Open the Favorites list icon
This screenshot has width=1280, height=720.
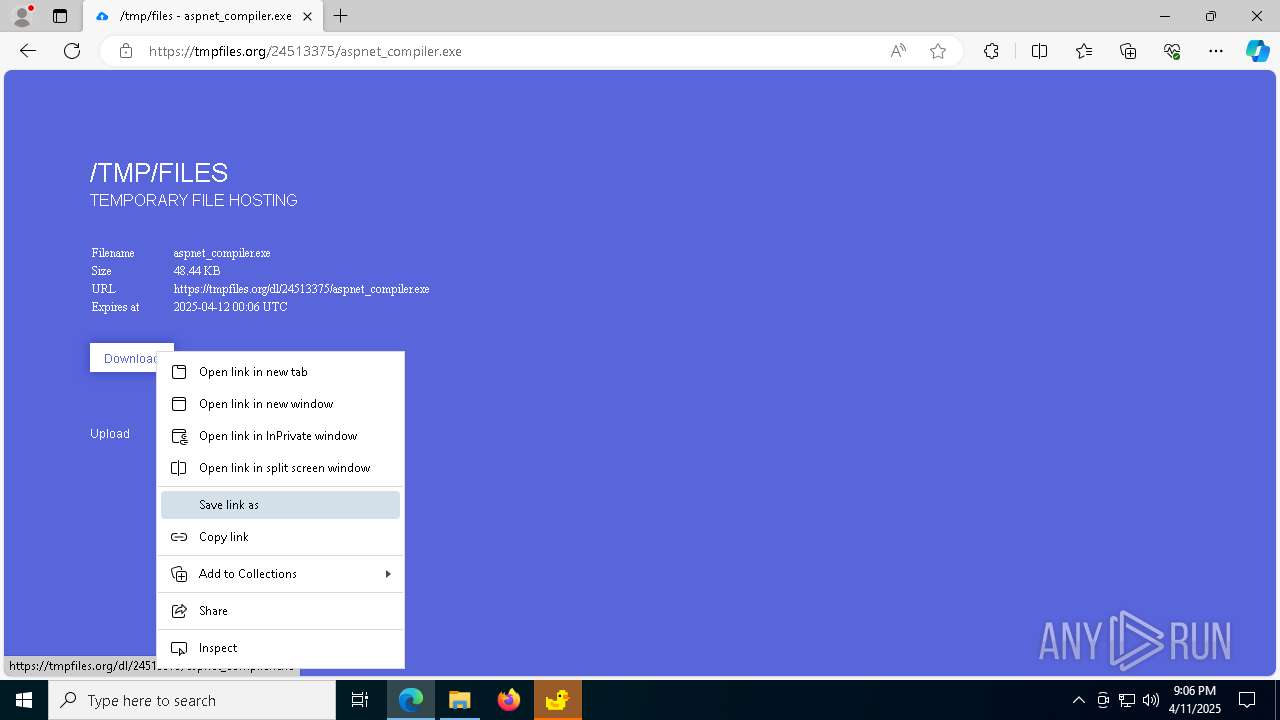pyautogui.click(x=1084, y=51)
